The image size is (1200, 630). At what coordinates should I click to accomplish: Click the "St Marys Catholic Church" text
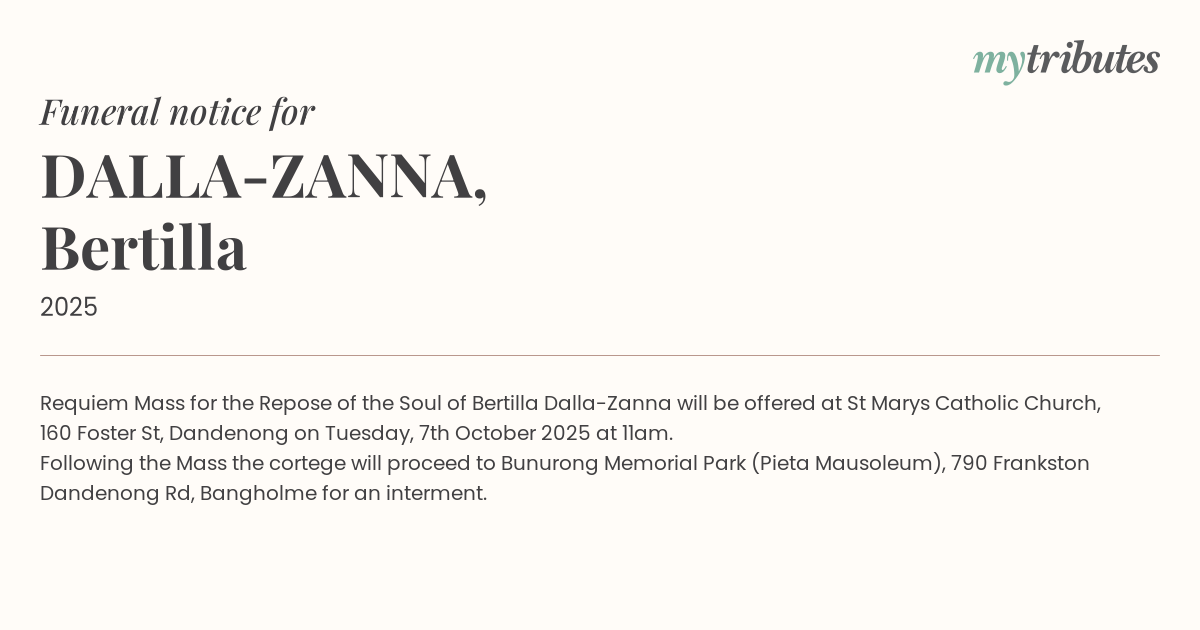pyautogui.click(x=973, y=403)
